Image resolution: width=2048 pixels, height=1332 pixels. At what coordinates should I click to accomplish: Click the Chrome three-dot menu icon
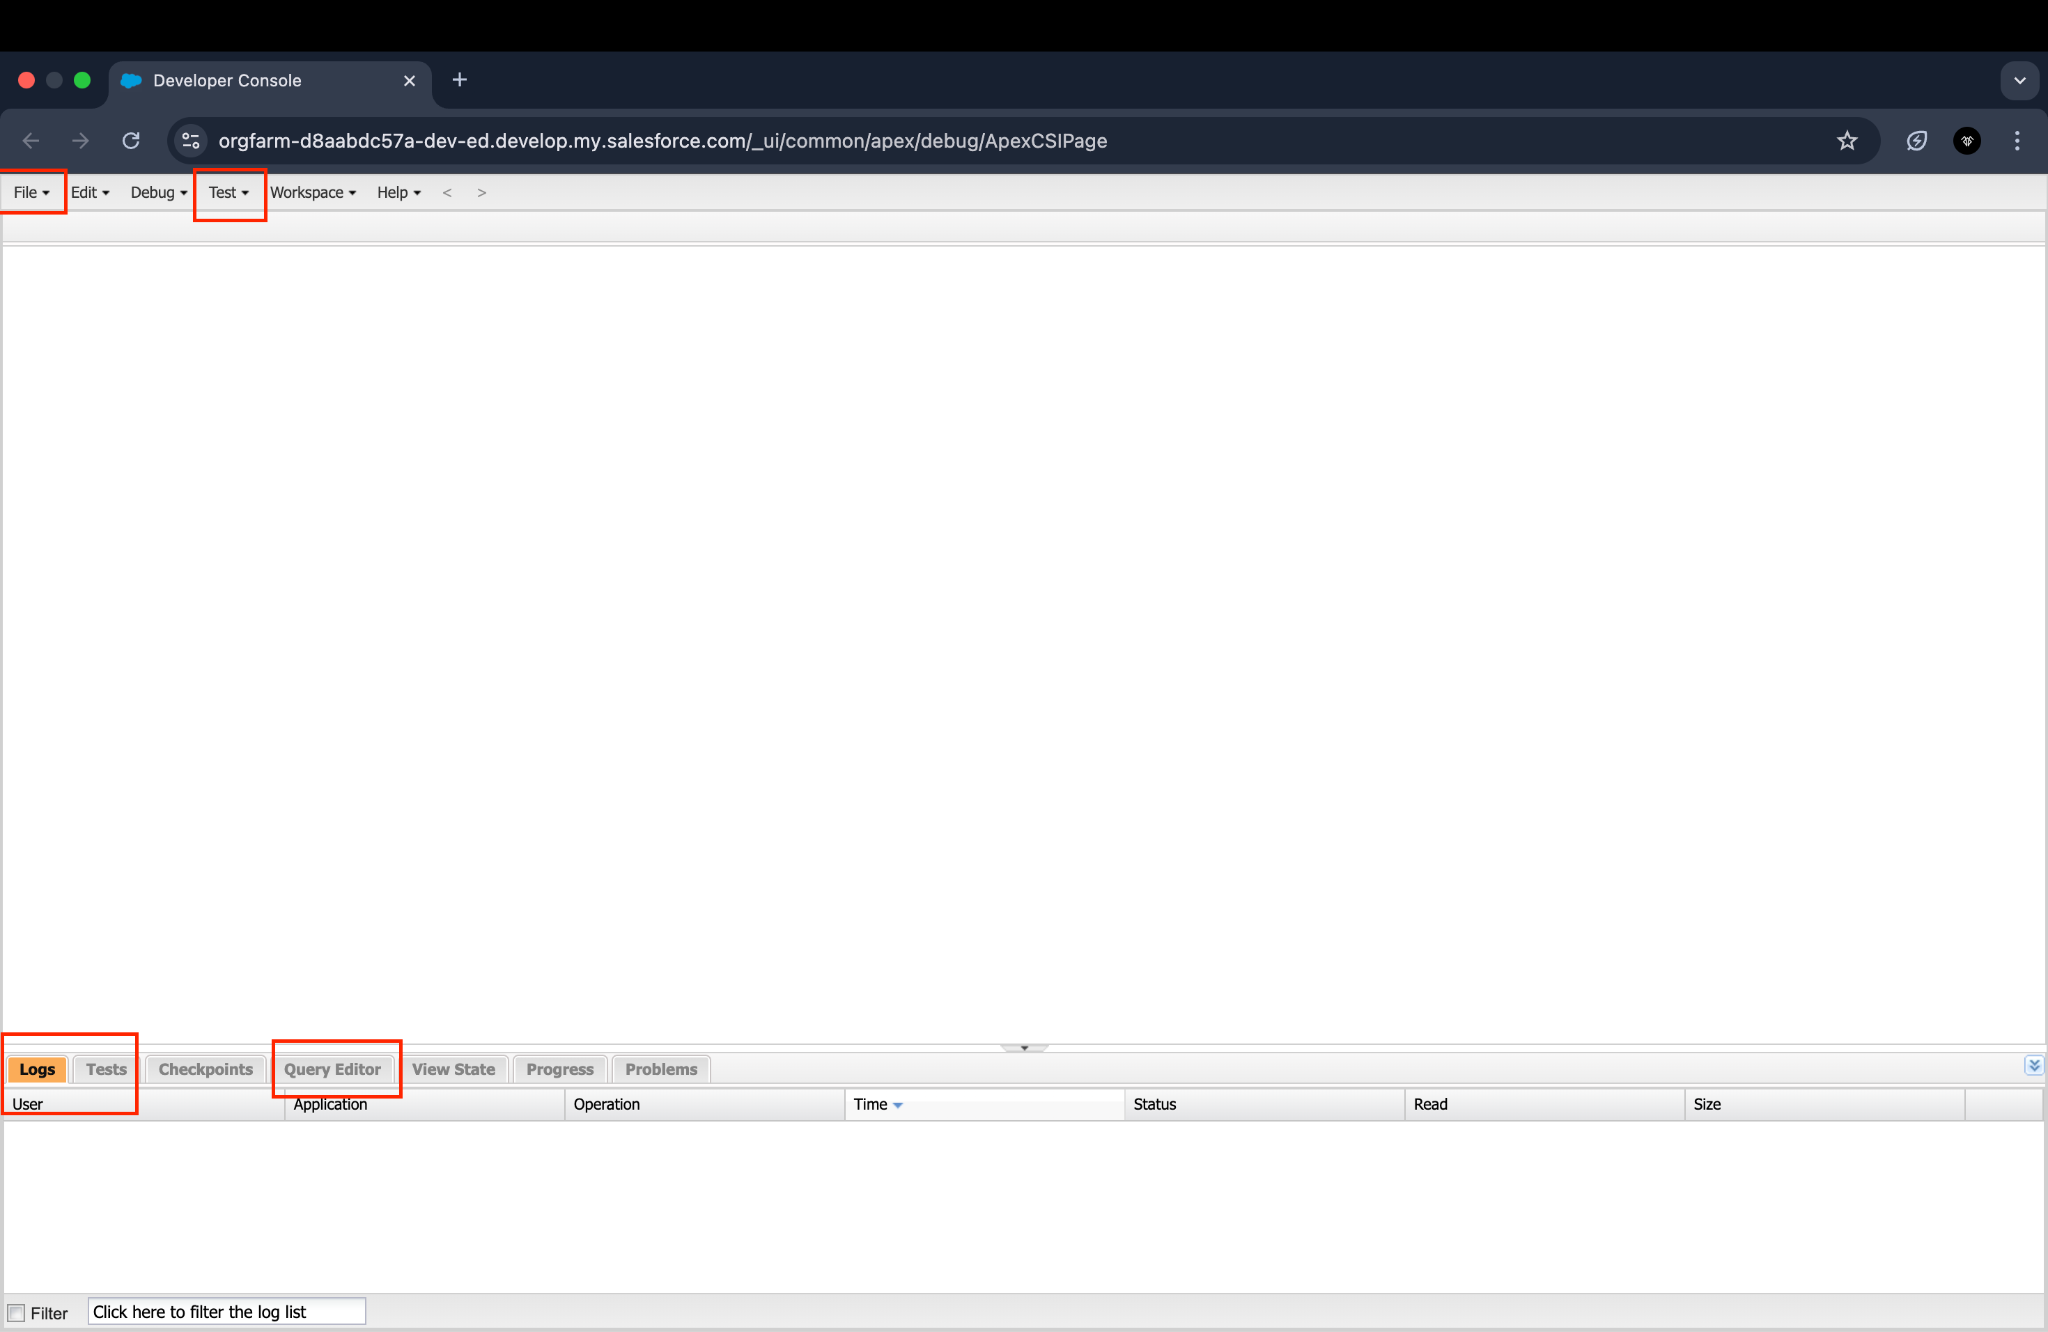click(x=2017, y=140)
